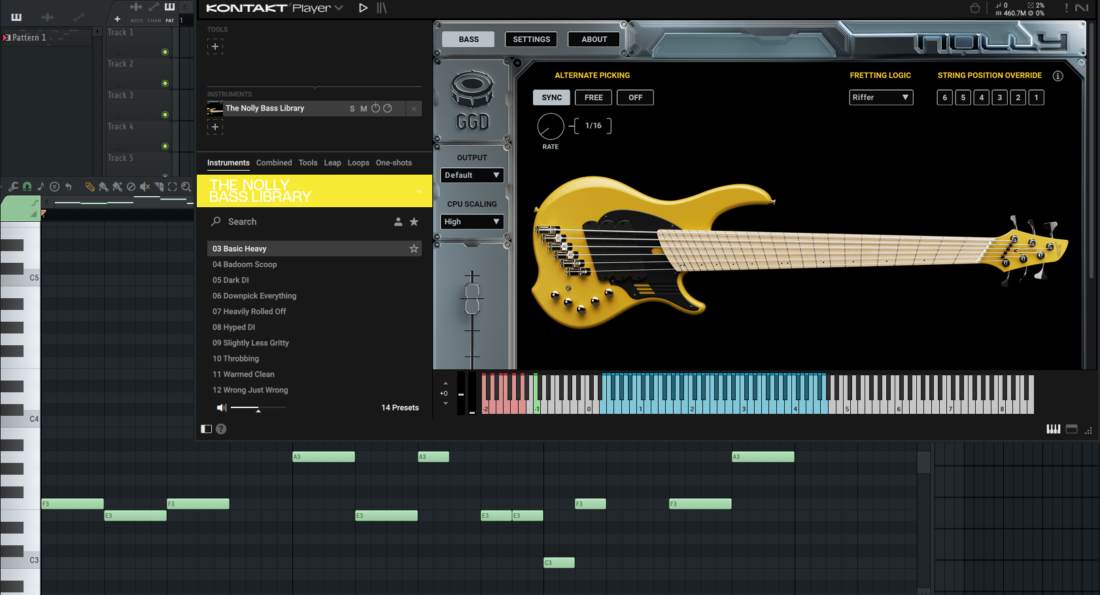This screenshot has height=595, width=1100.
Task: Open the SETTINGS page button
Action: coord(531,39)
